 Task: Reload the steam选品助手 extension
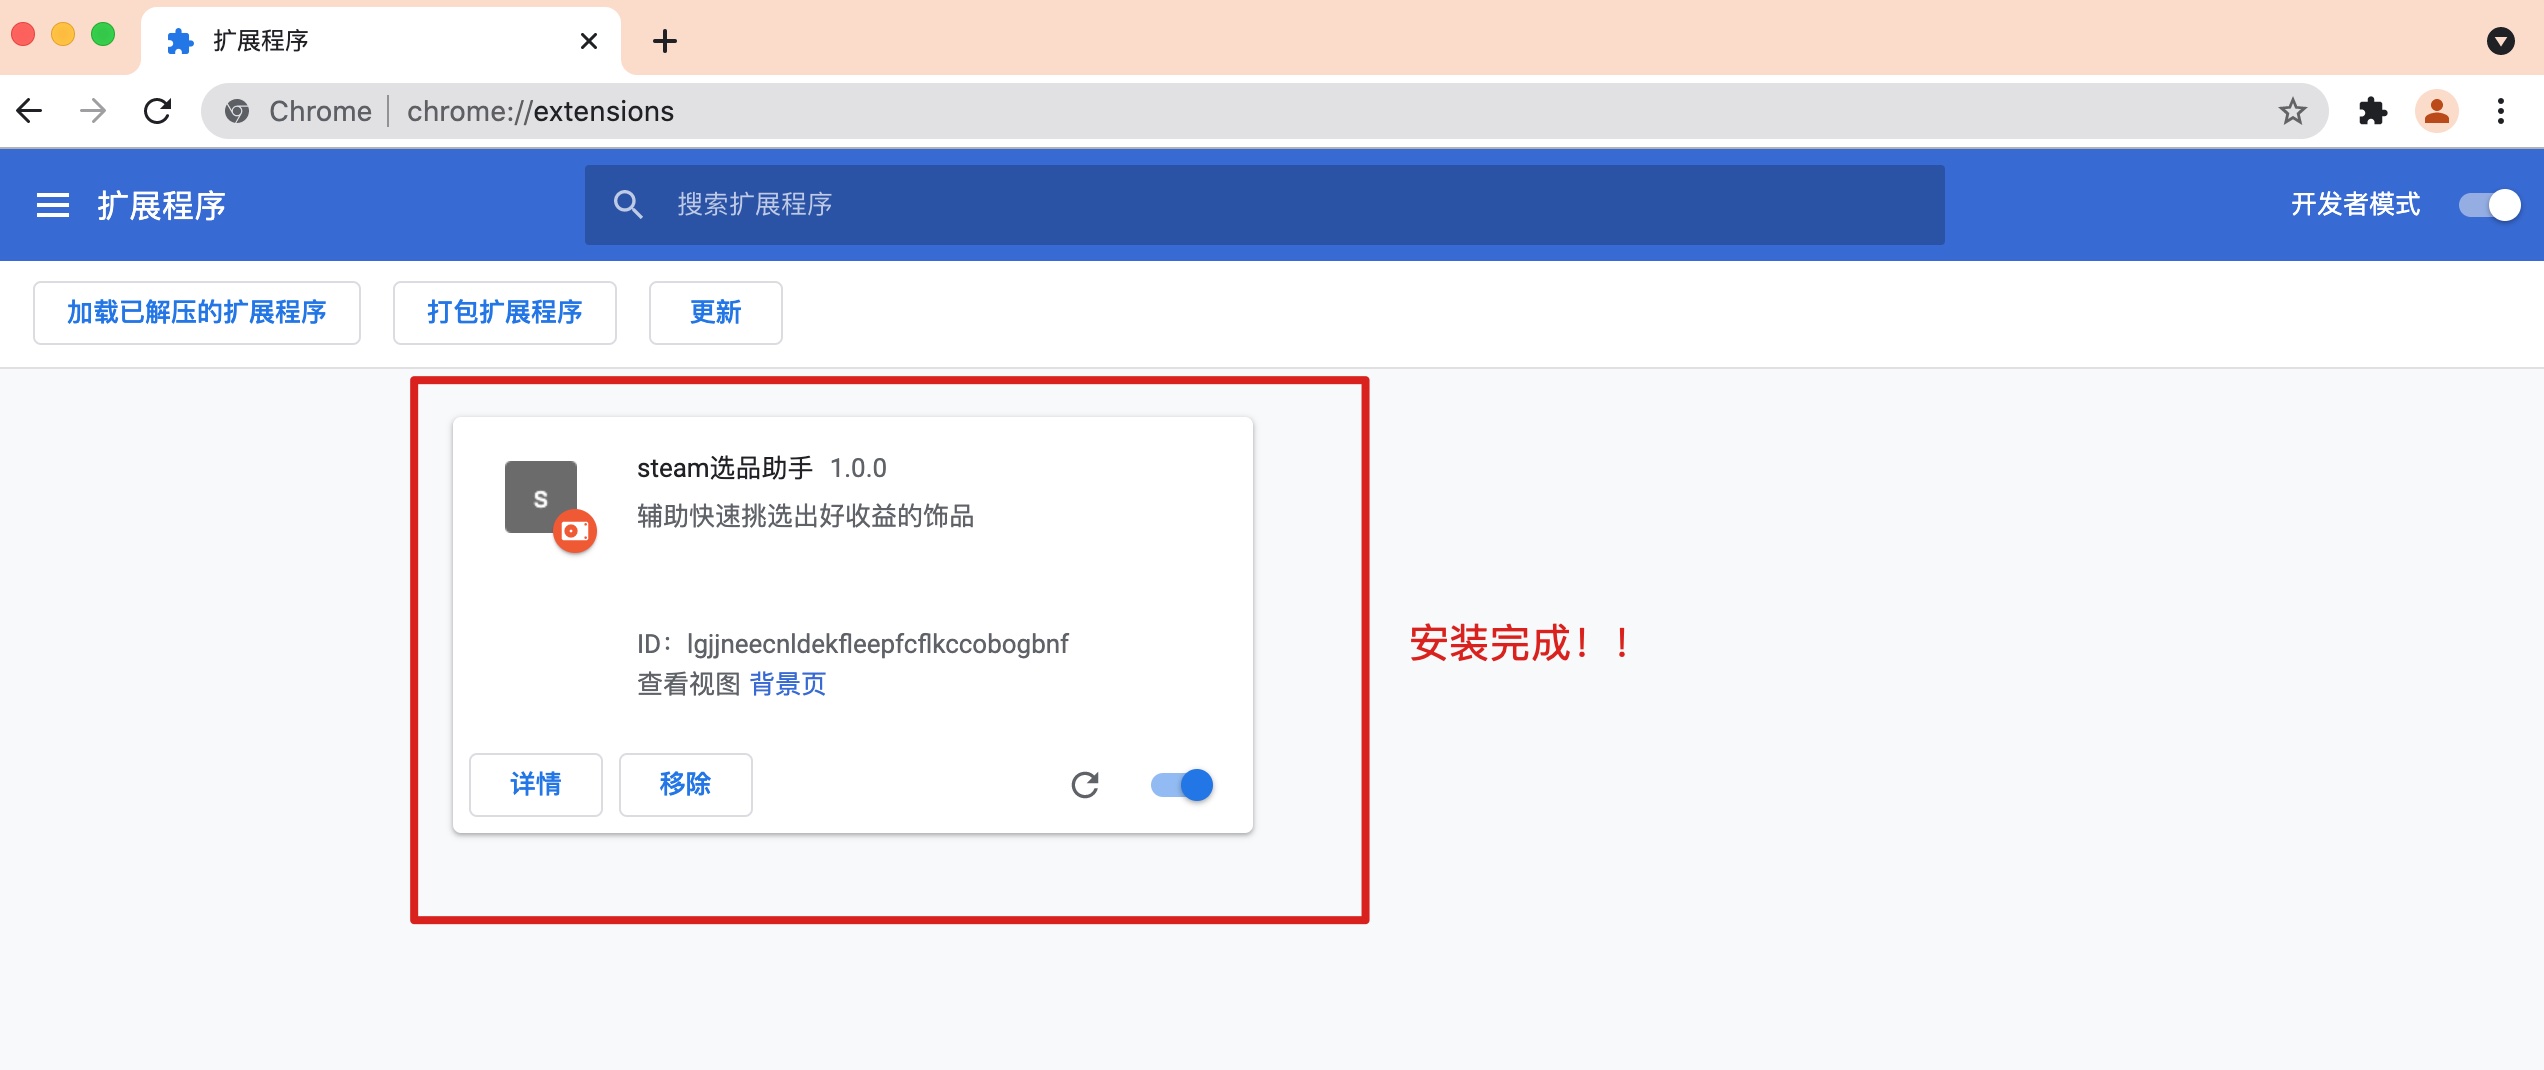click(1085, 785)
